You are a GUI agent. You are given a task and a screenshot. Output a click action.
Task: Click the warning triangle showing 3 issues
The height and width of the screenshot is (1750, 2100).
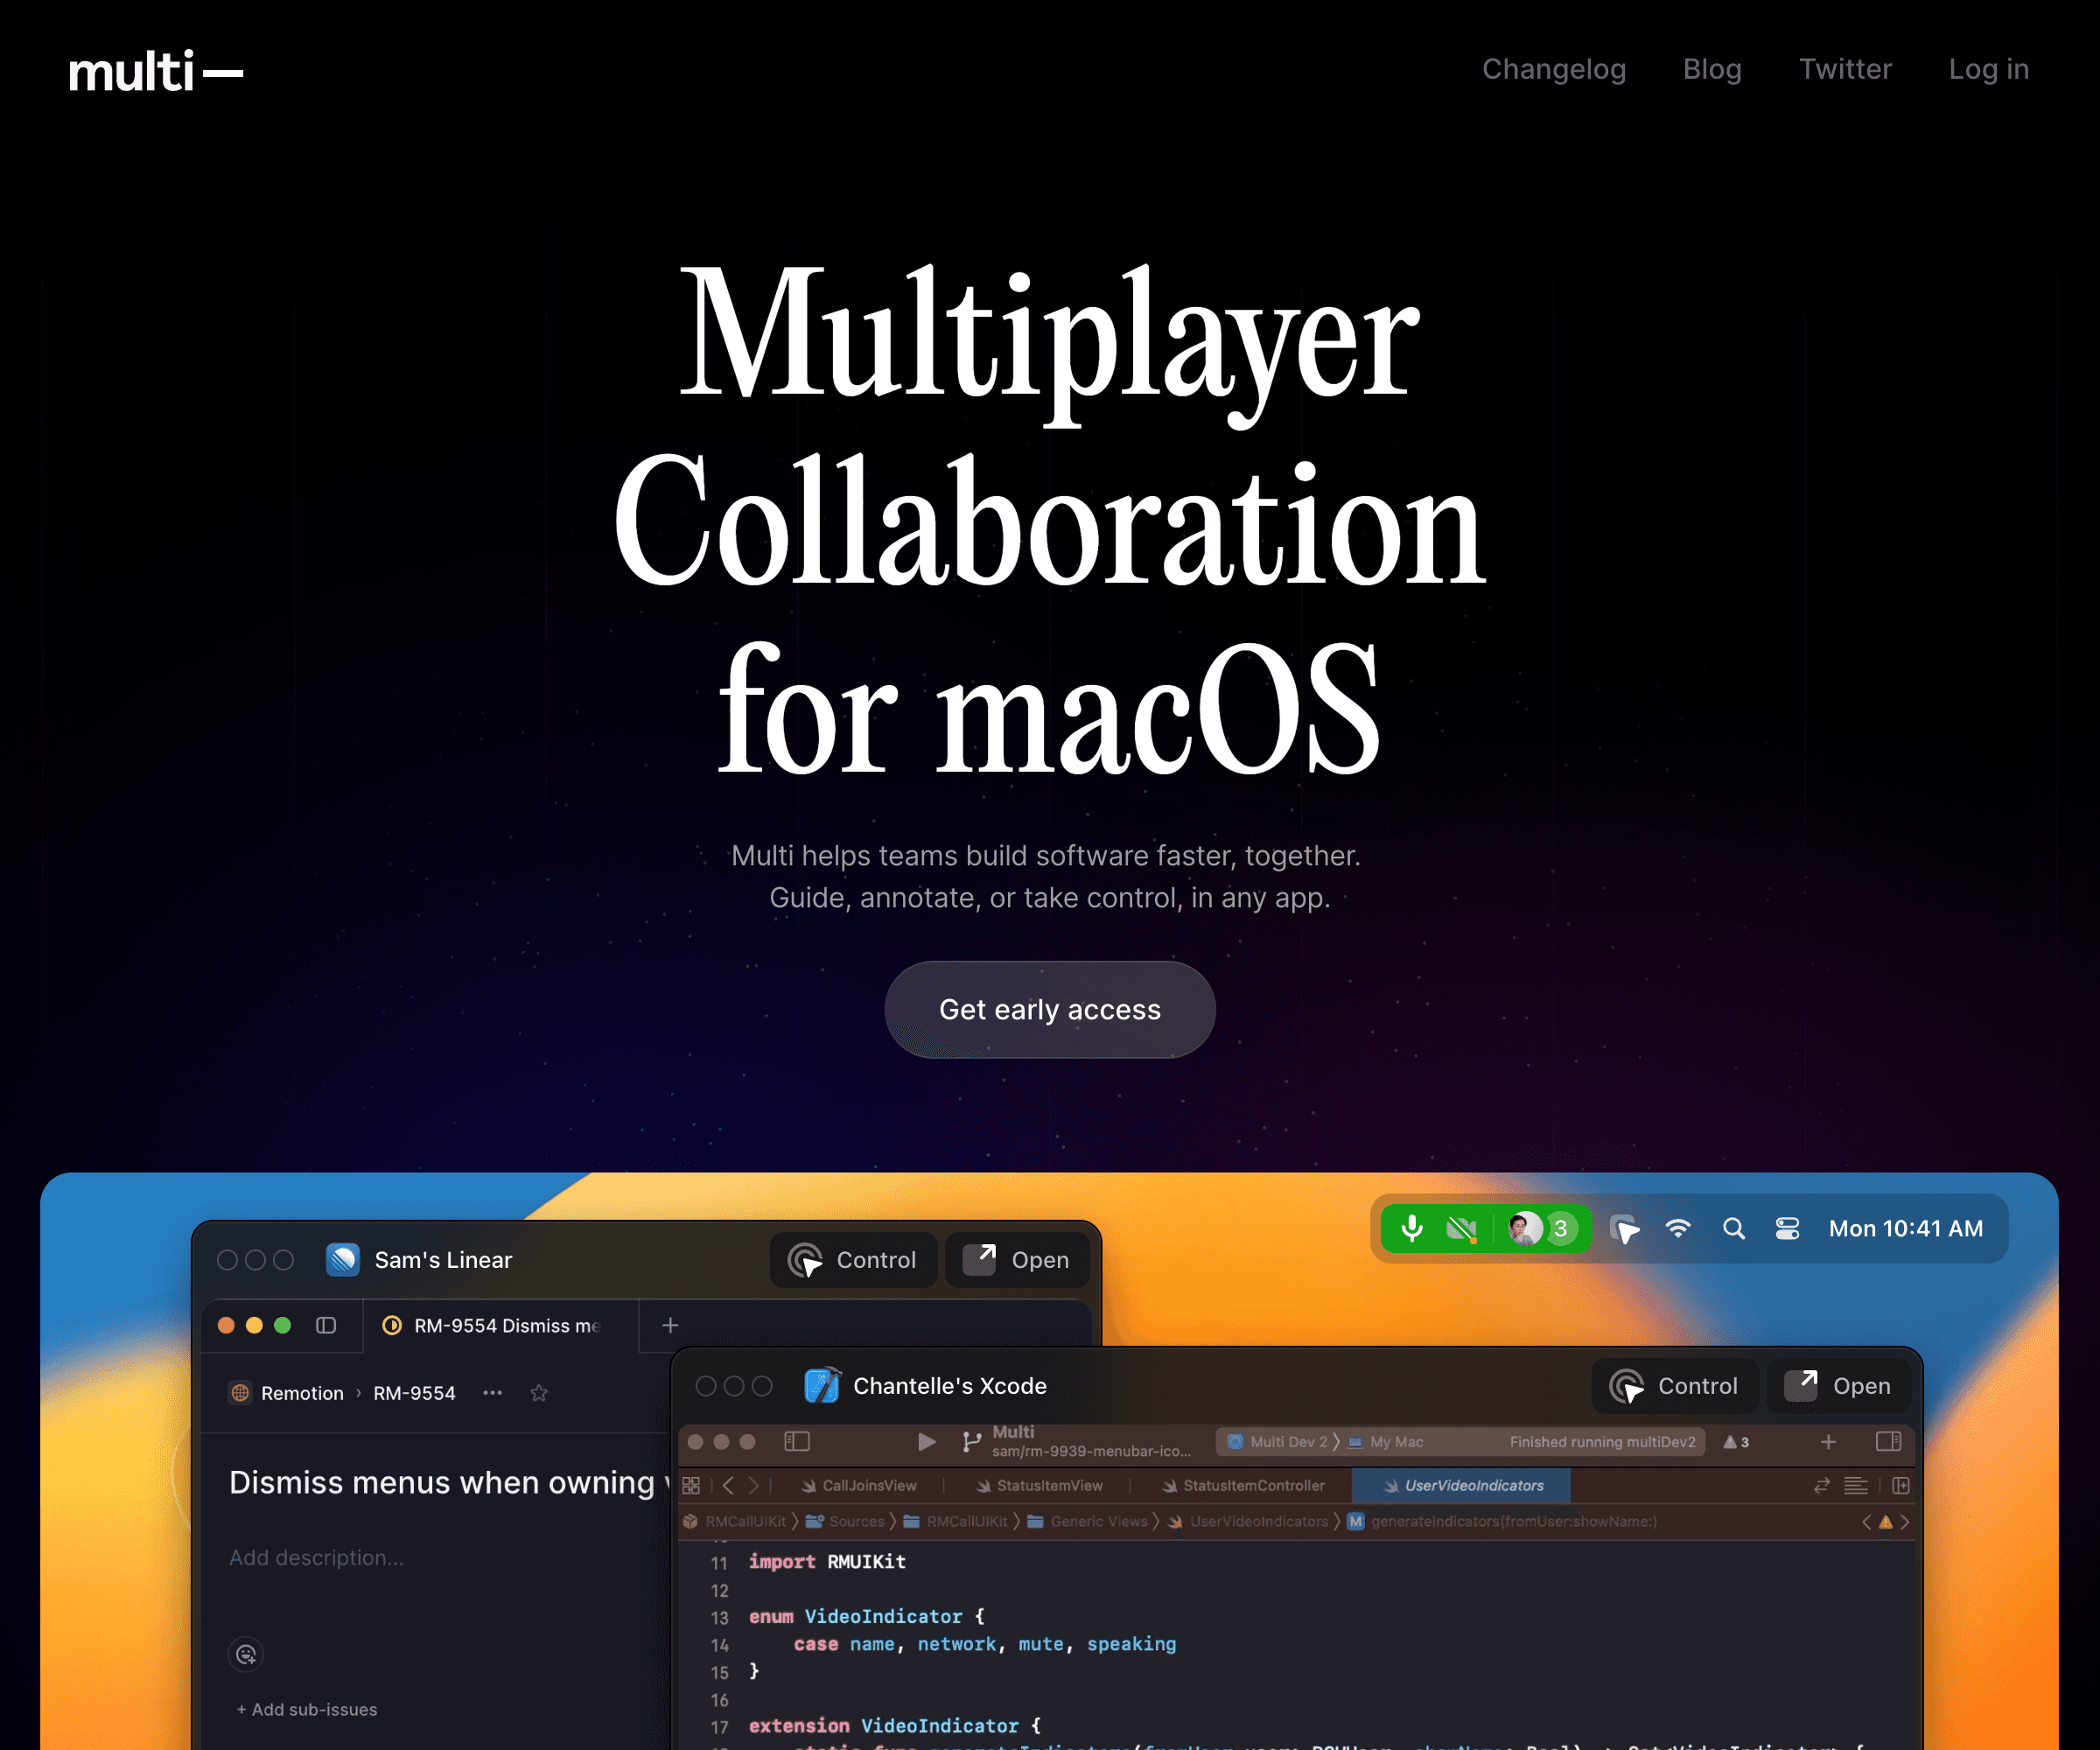pyautogui.click(x=1736, y=1441)
